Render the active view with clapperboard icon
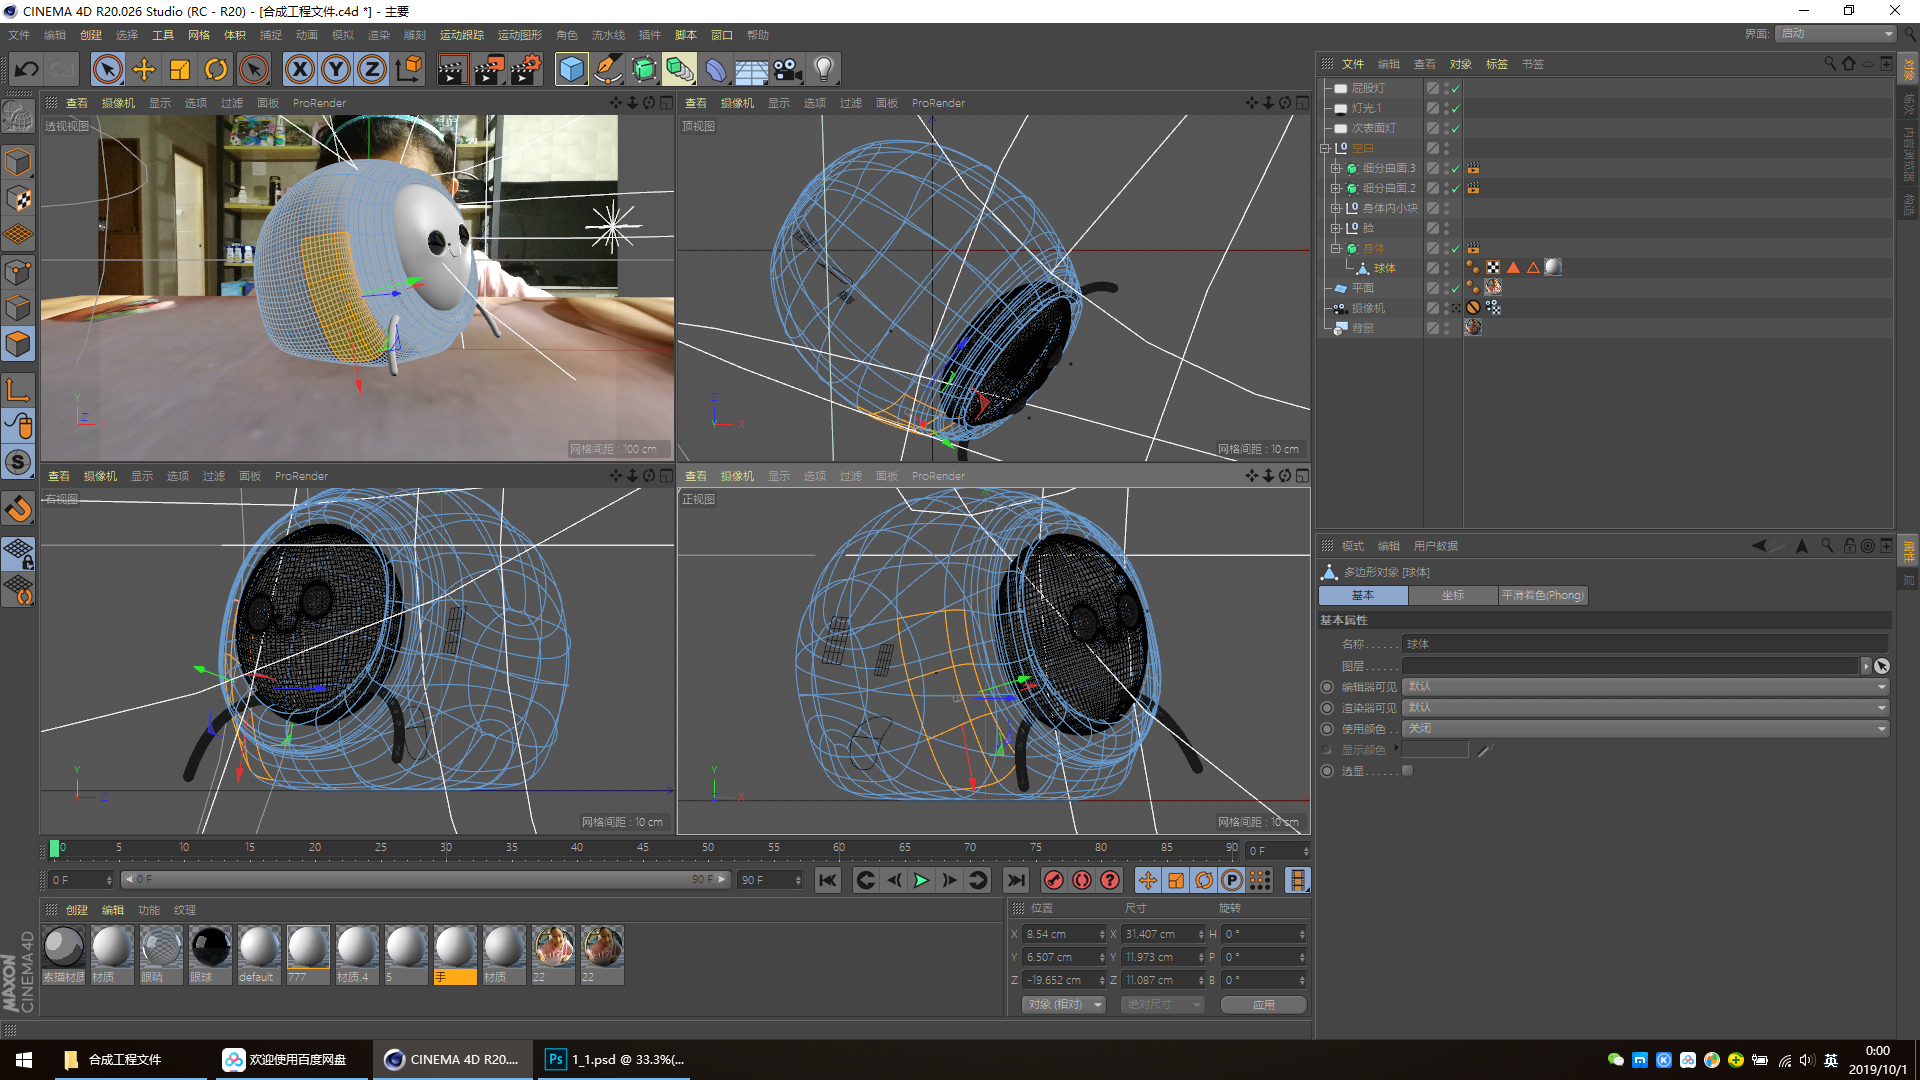 452,69
